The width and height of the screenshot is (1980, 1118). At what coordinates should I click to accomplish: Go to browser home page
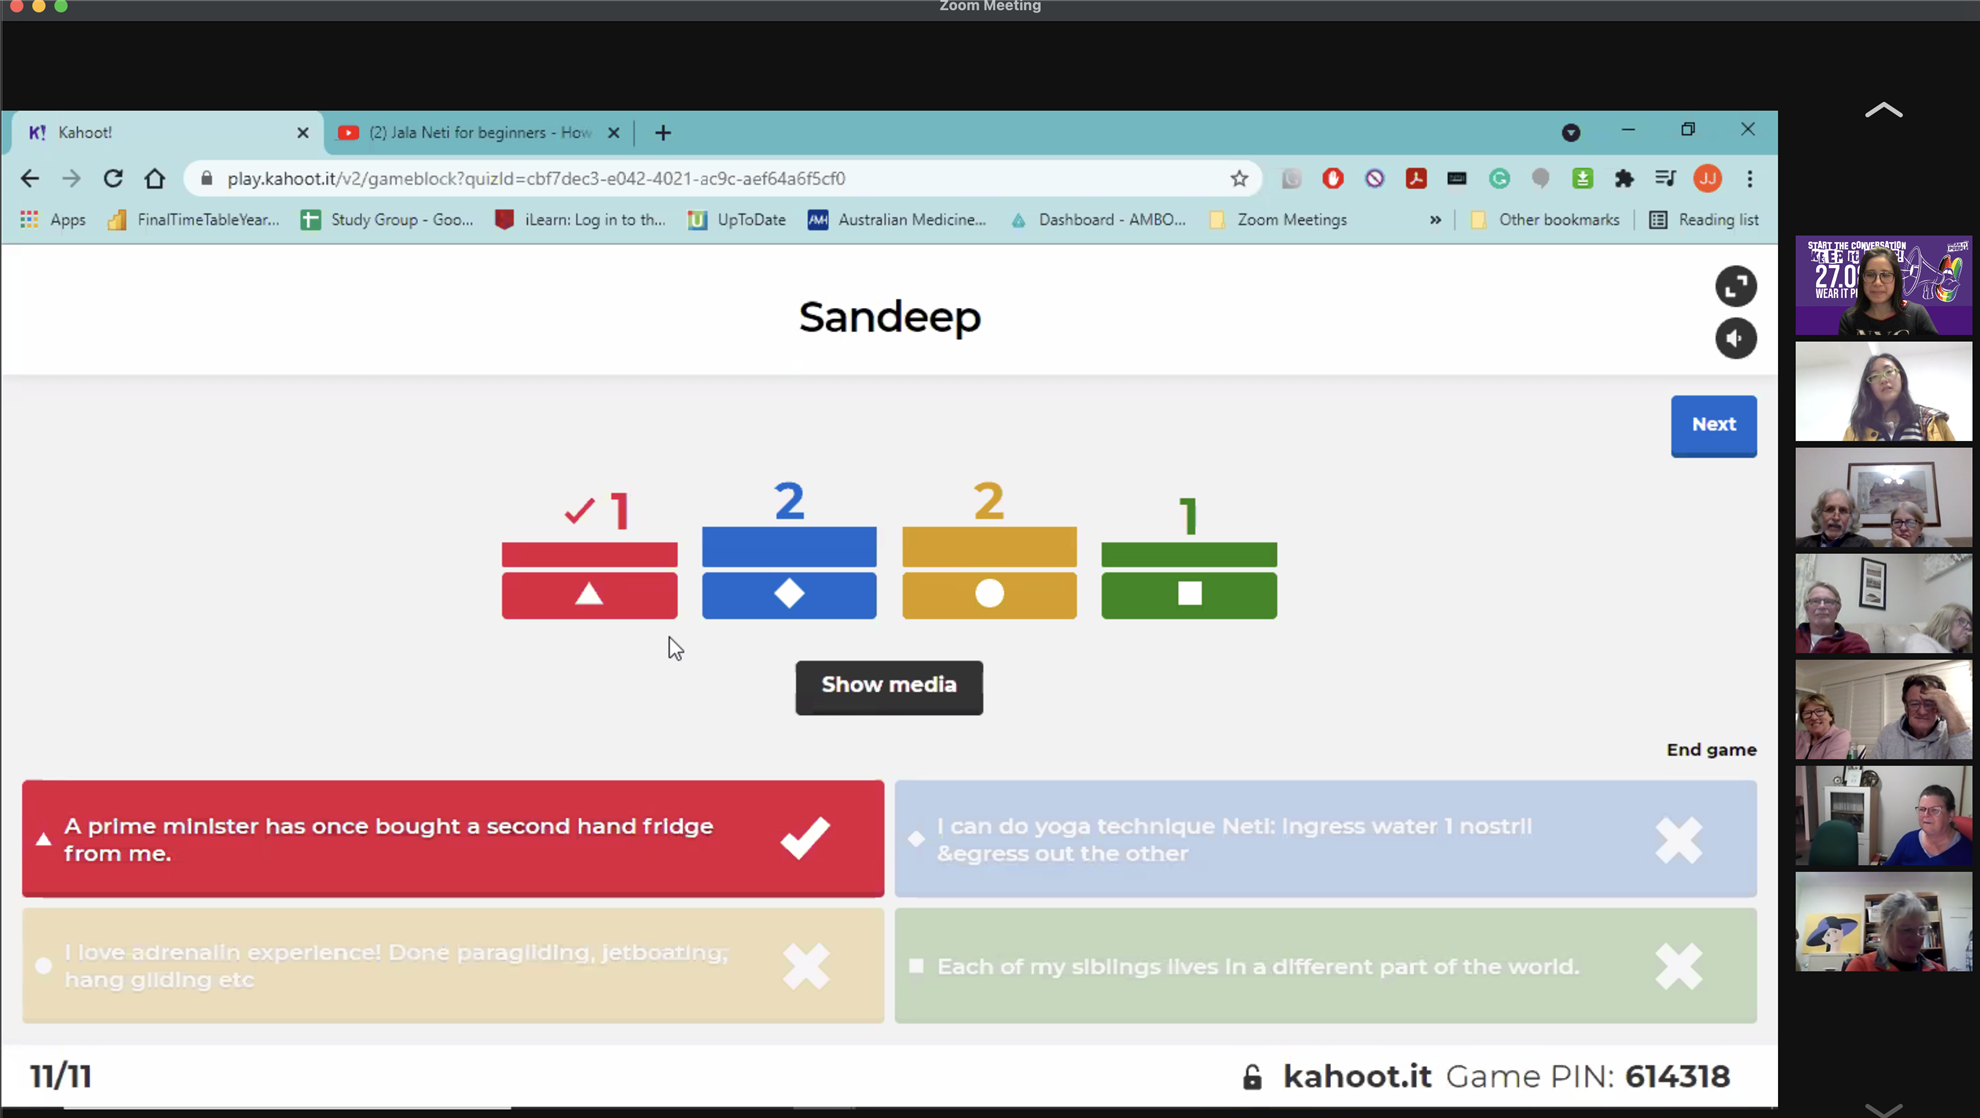pyautogui.click(x=154, y=179)
